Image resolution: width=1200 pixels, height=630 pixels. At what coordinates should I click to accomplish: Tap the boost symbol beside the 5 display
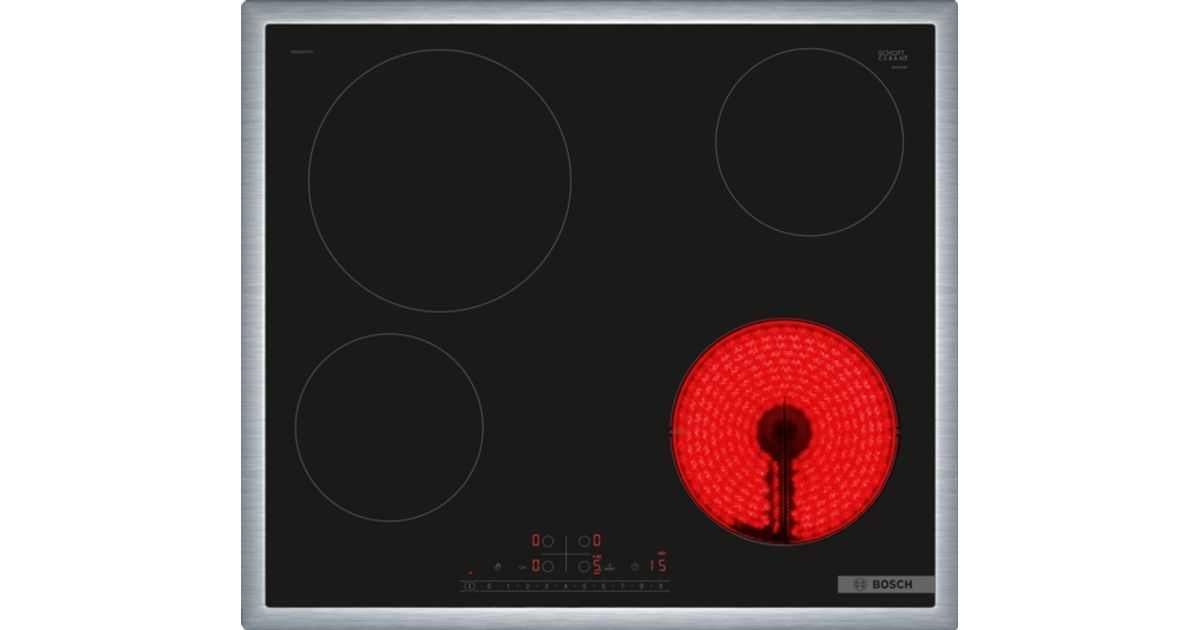click(609, 566)
